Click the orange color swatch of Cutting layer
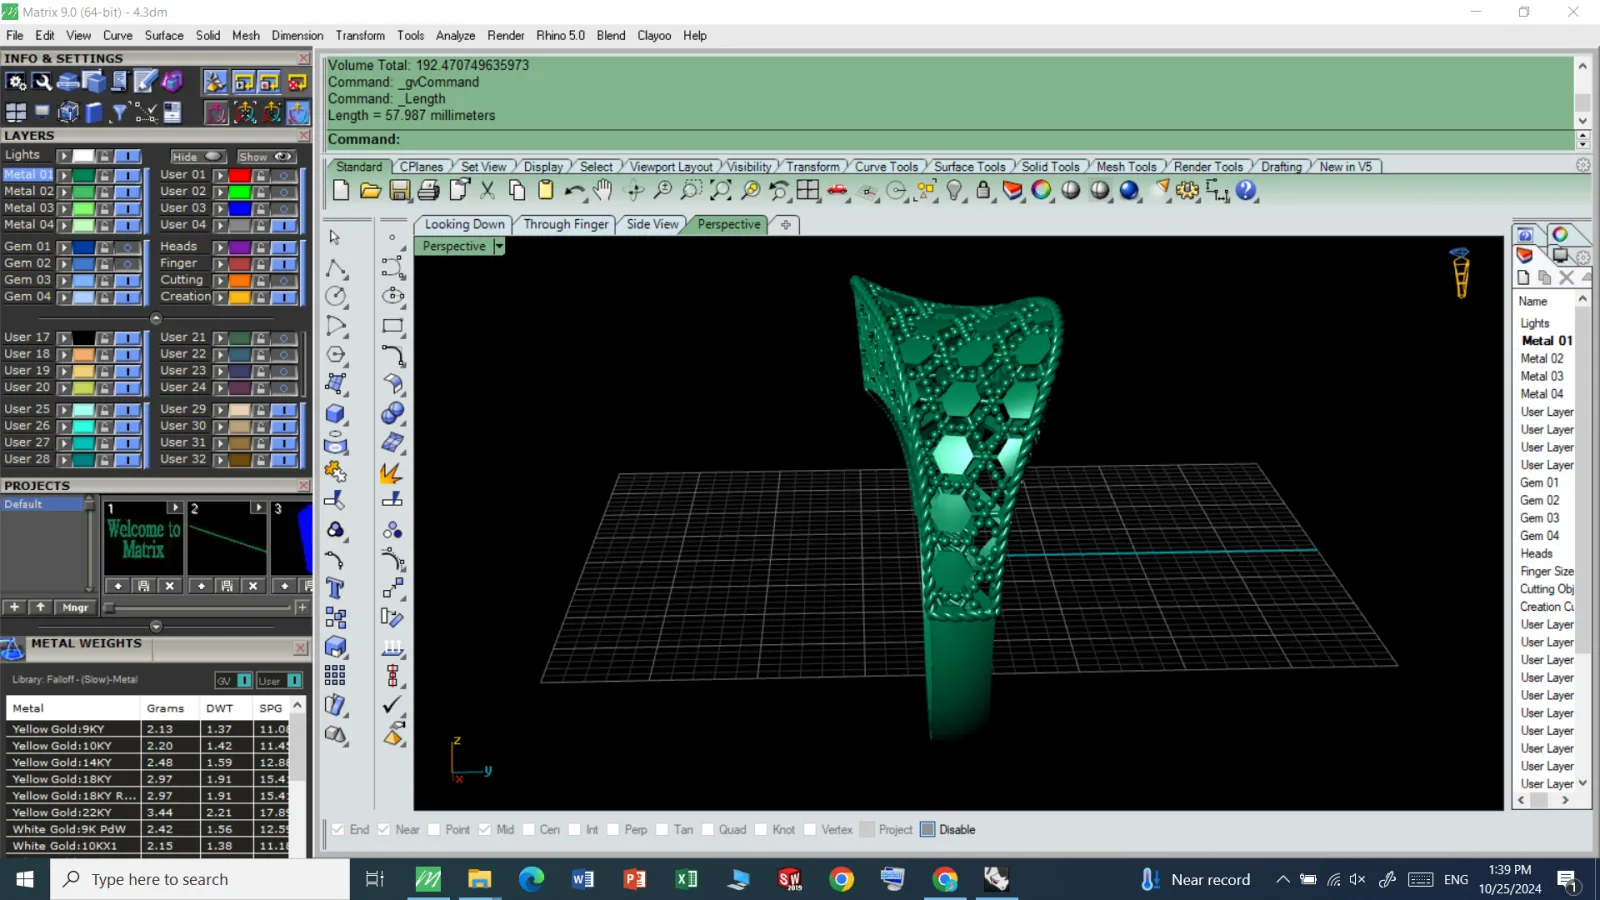Image resolution: width=1600 pixels, height=900 pixels. (x=240, y=280)
